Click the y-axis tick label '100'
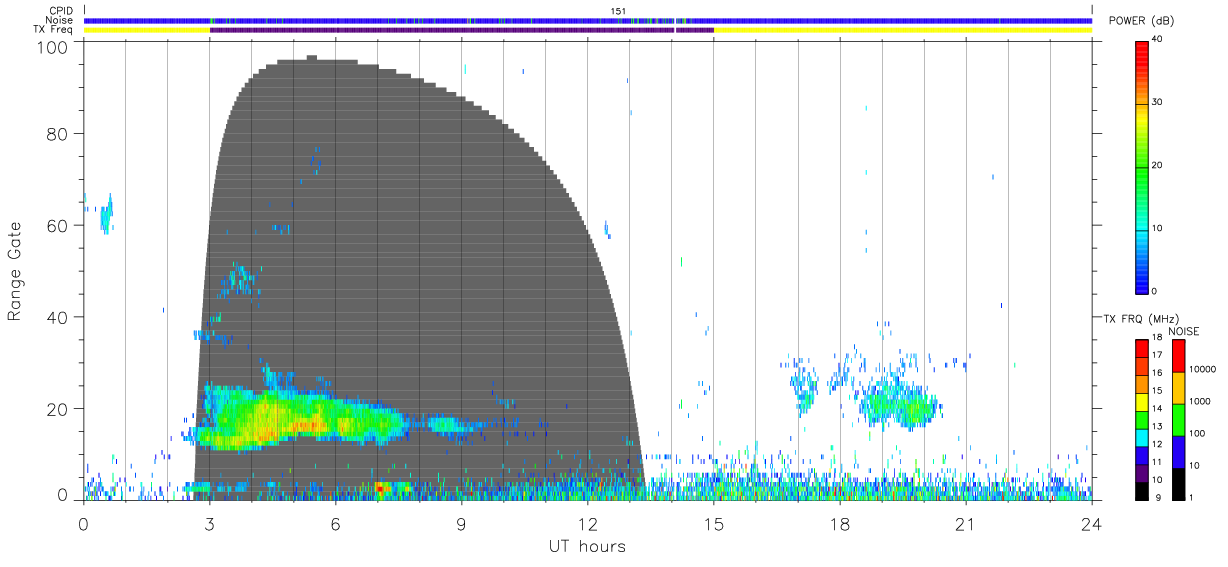The height and width of the screenshot is (567, 1228). click(52, 47)
